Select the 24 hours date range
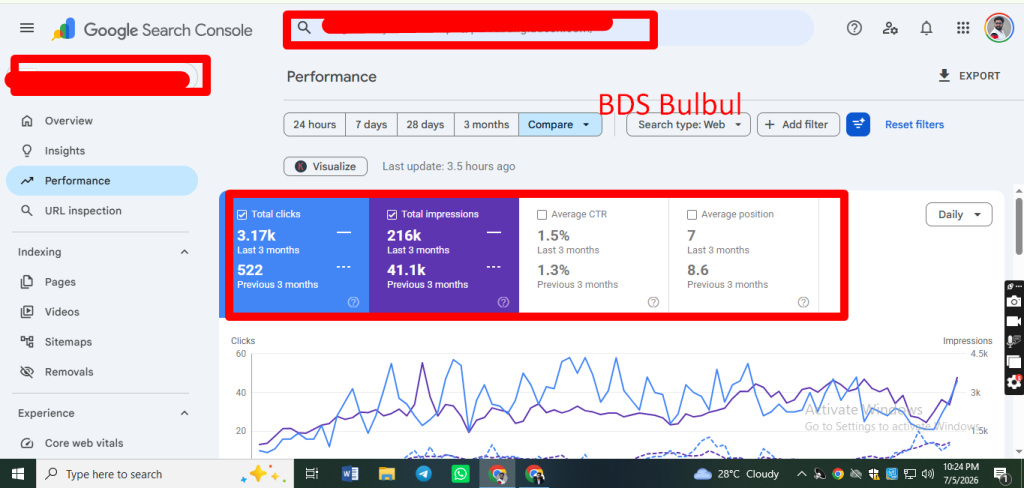This screenshot has height=488, width=1024. 314,124
